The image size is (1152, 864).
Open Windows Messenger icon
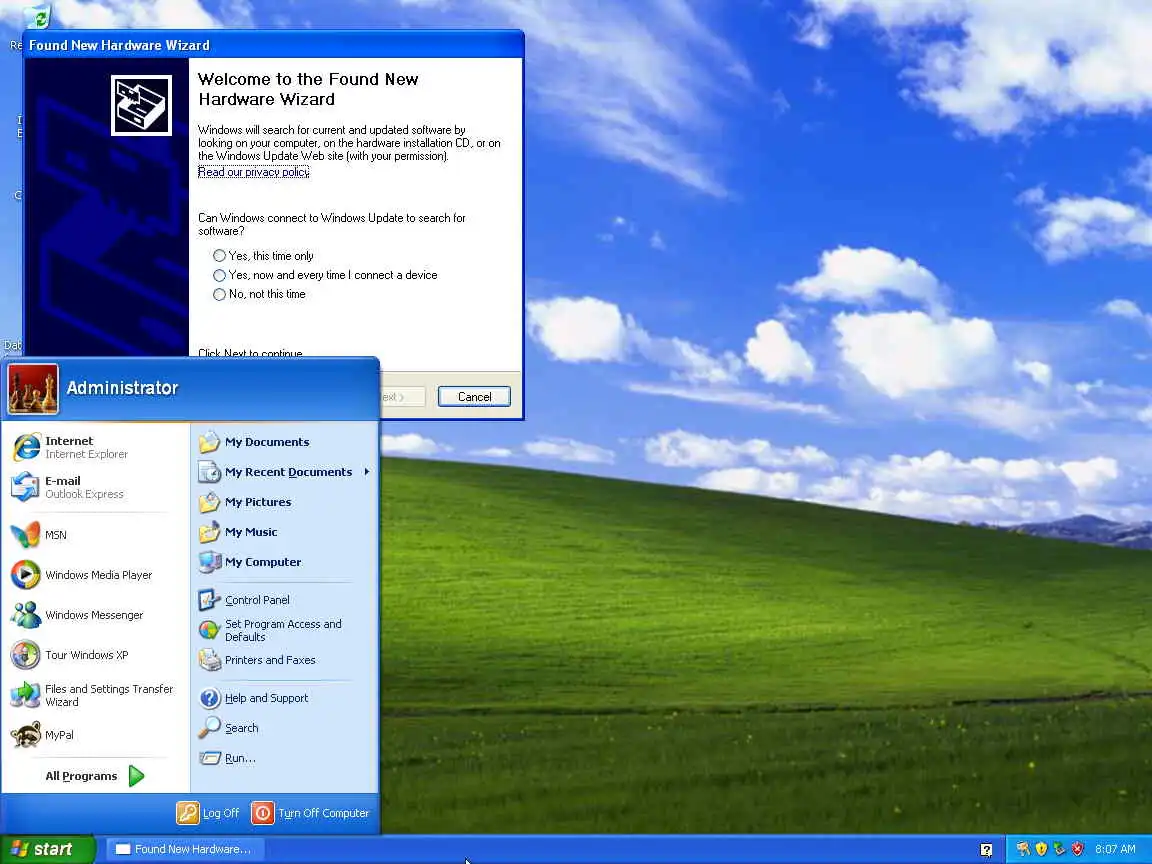click(x=26, y=615)
